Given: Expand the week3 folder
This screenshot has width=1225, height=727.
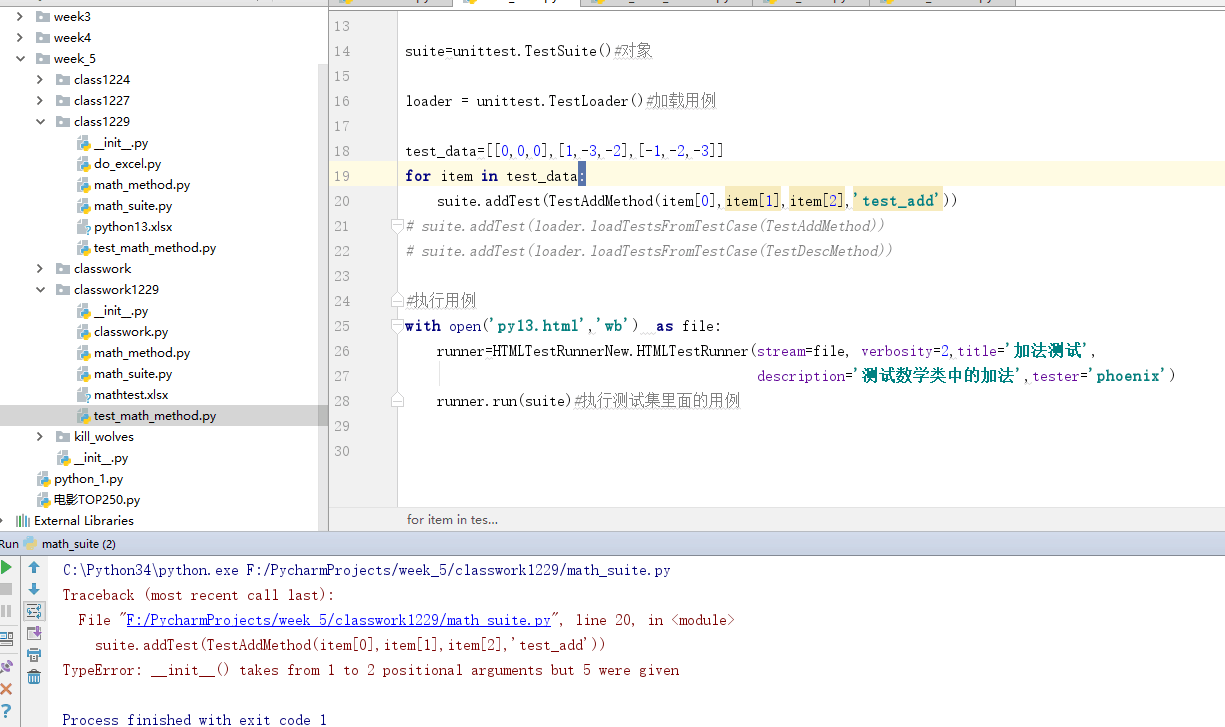Looking at the screenshot, I should click(20, 17).
